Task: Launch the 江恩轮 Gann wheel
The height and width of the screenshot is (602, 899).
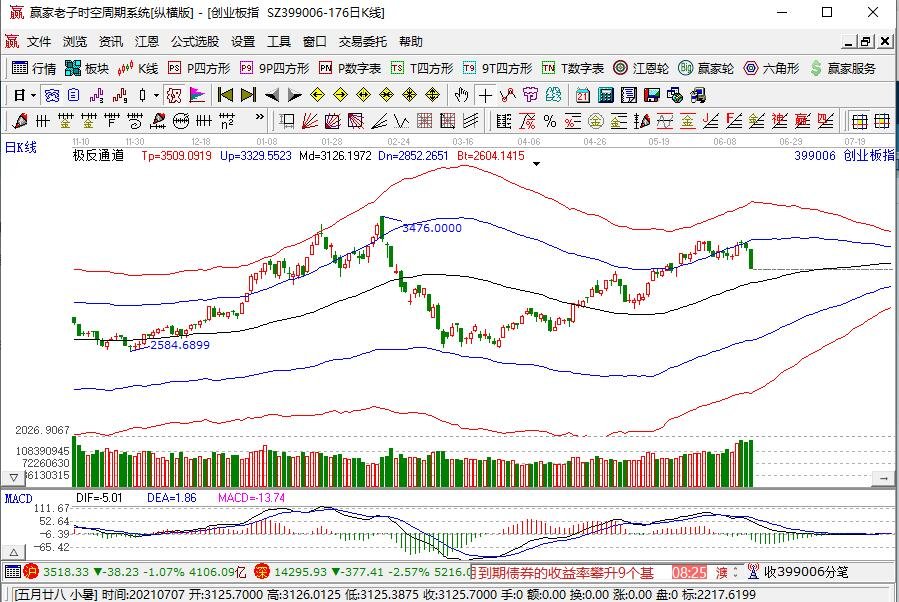Action: tap(640, 68)
